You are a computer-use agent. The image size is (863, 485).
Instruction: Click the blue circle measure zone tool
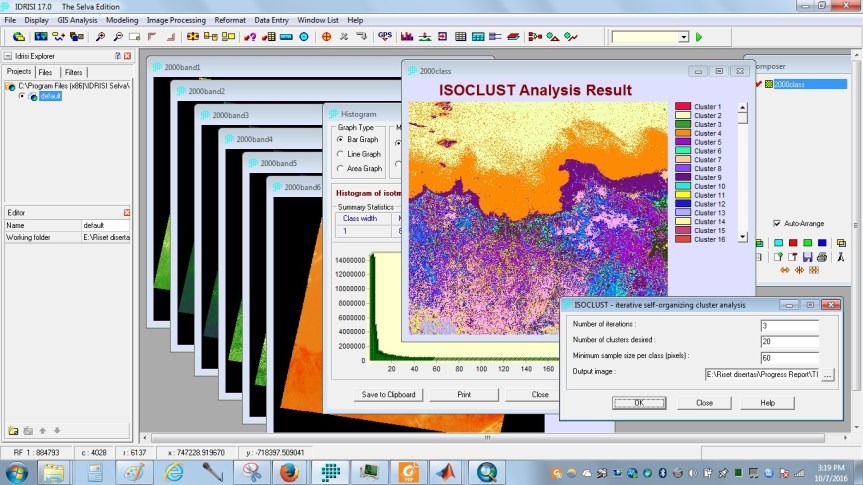(304, 37)
